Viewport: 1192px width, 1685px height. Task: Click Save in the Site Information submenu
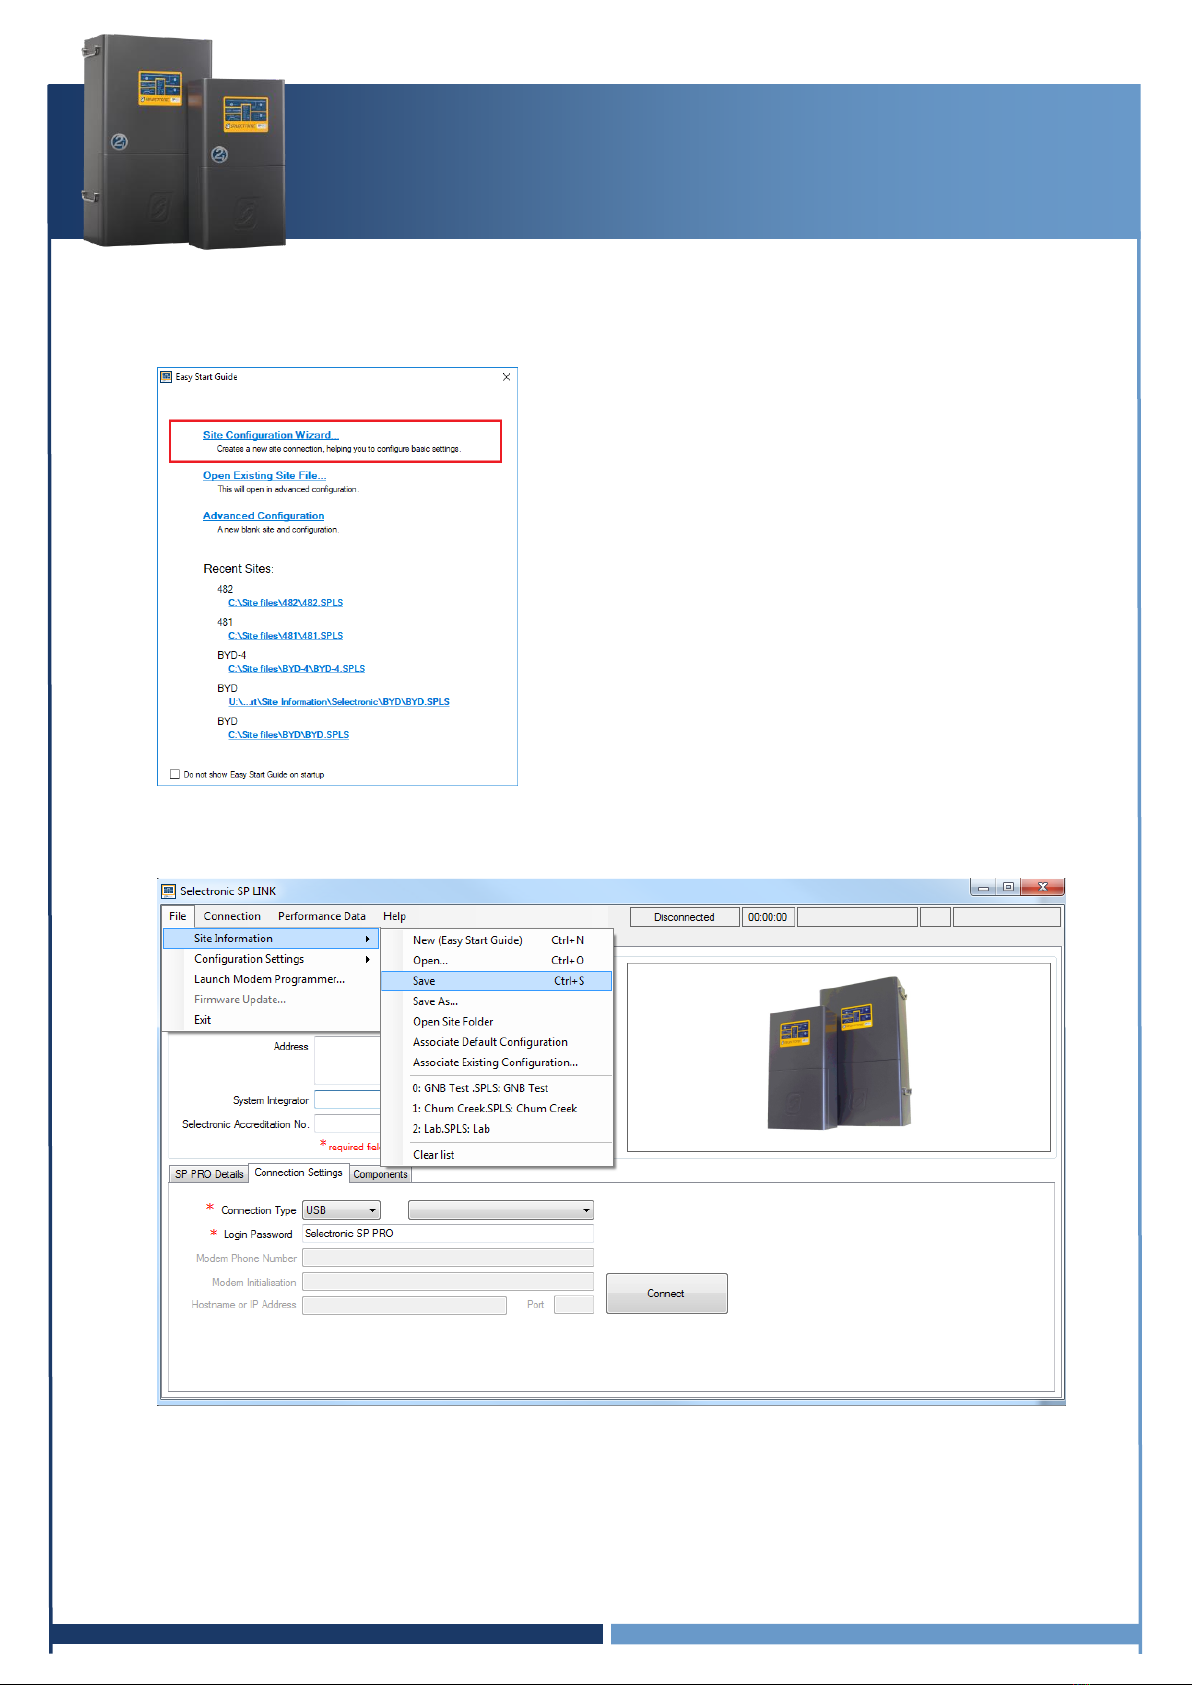[497, 981]
